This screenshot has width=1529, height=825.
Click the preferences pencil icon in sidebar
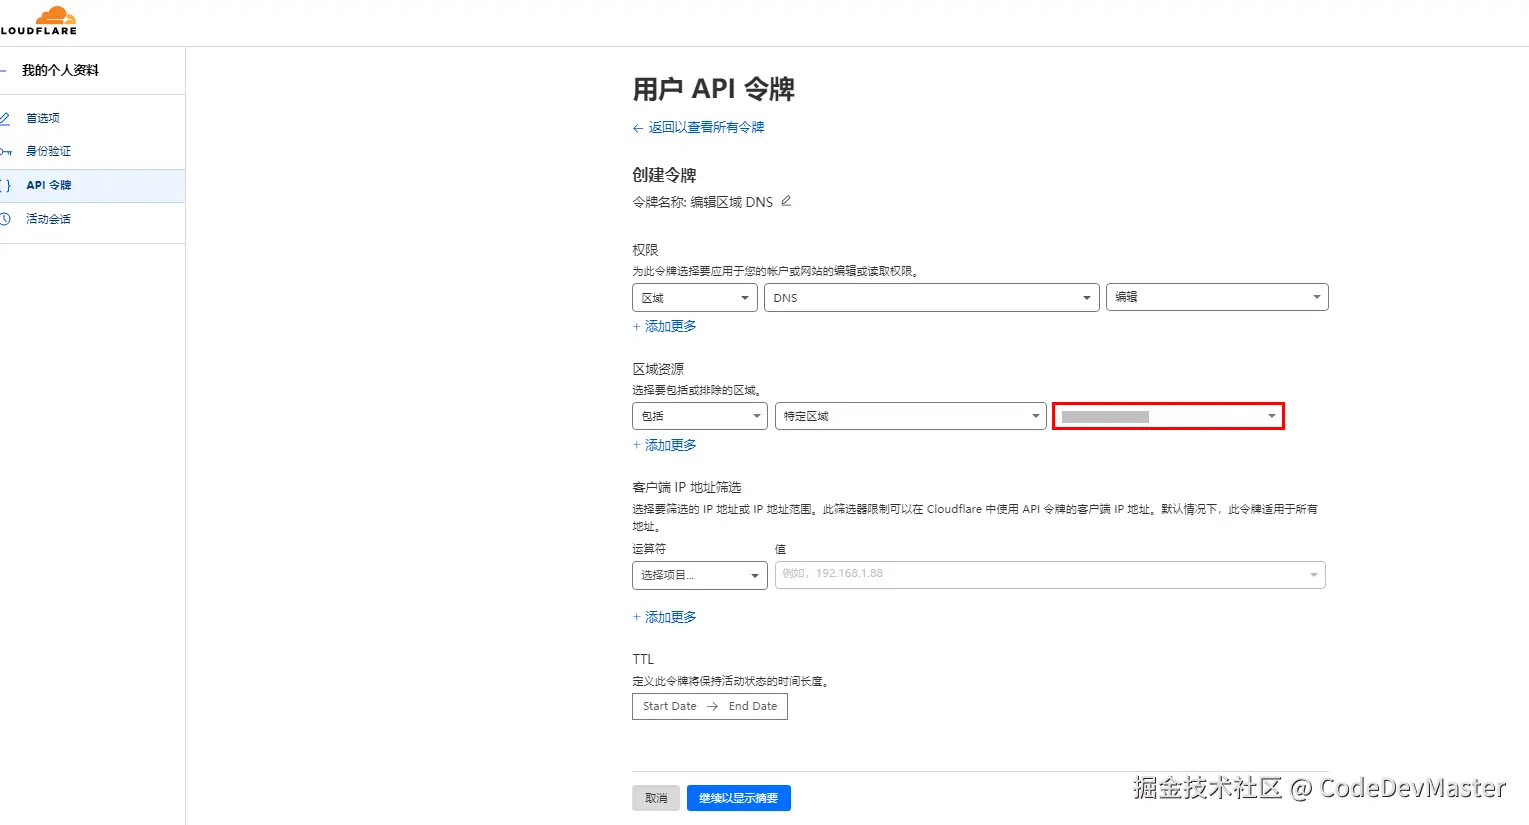point(5,118)
